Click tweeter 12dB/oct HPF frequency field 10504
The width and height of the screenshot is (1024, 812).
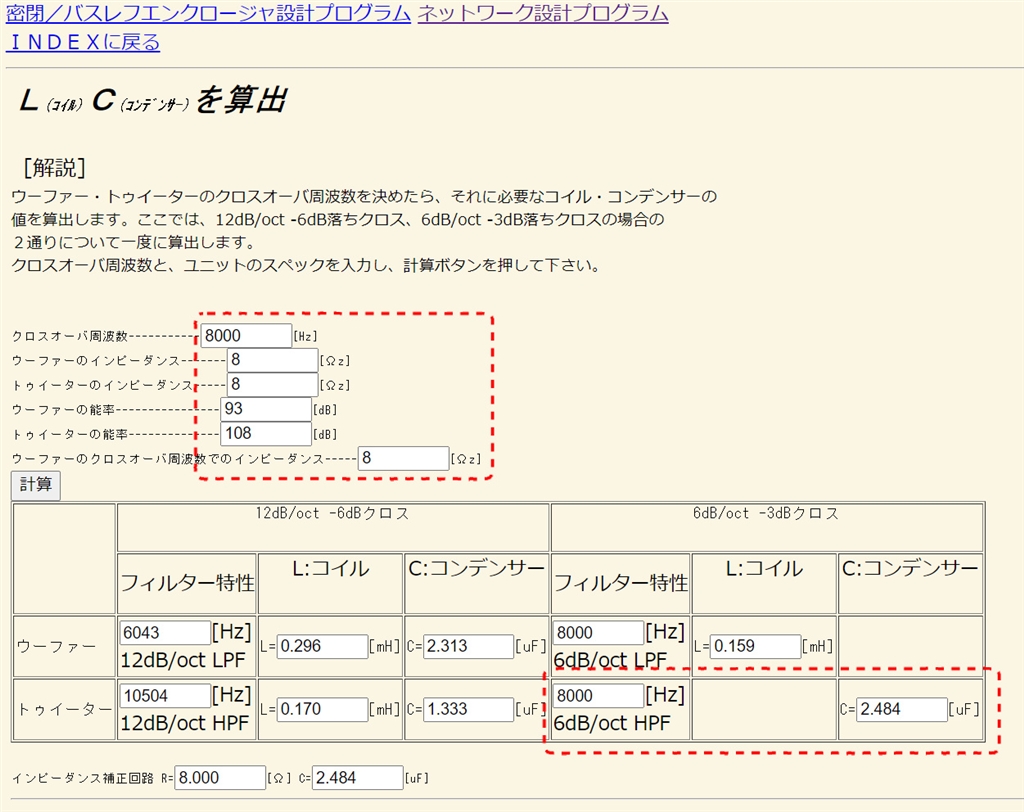pos(165,695)
